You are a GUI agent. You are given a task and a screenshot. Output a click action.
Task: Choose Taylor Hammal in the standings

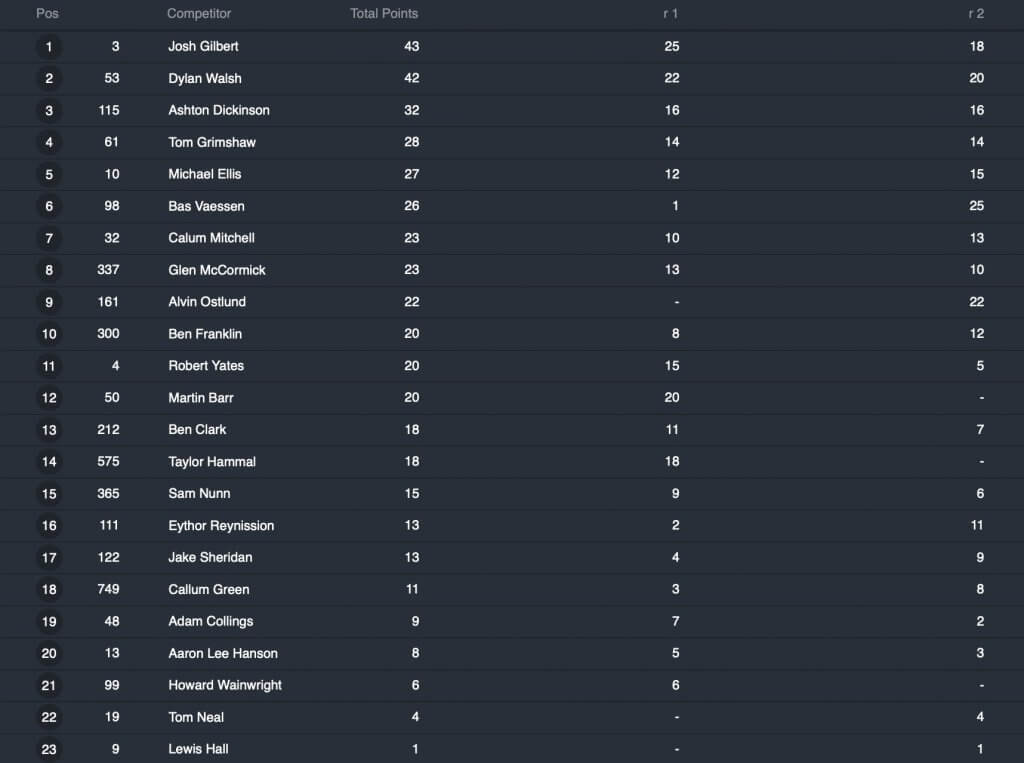tap(212, 462)
